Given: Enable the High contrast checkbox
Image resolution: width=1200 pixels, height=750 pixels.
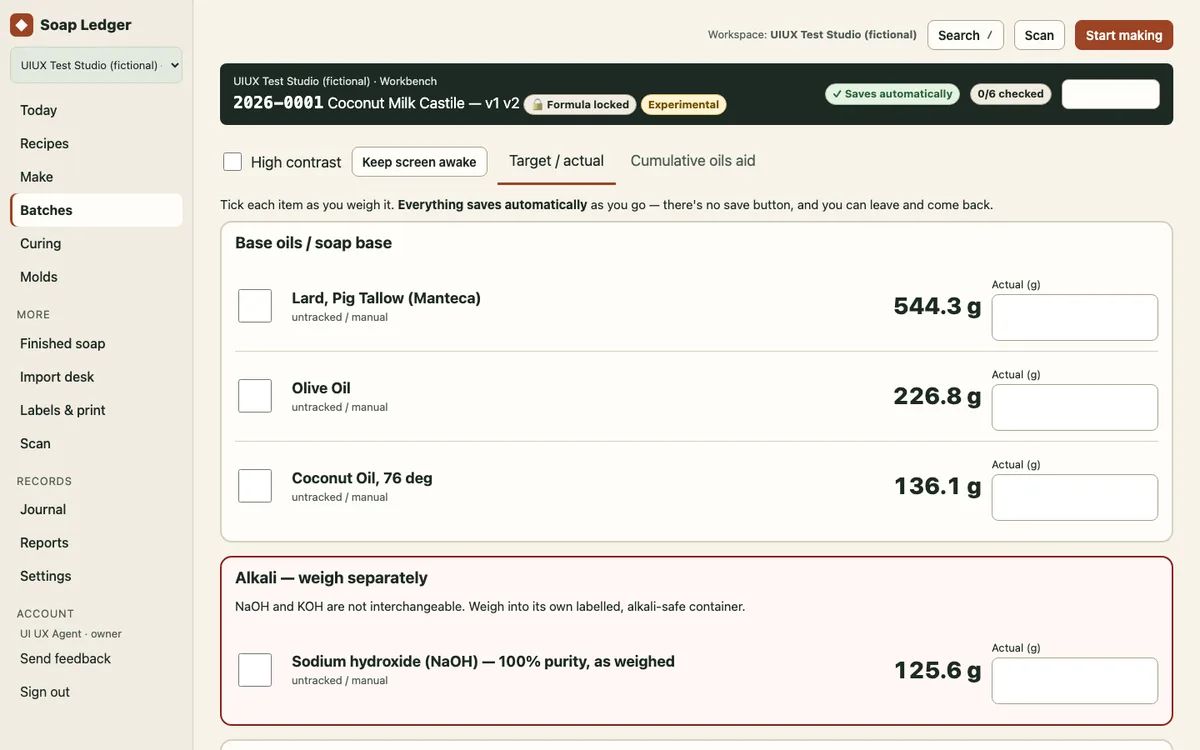Looking at the screenshot, I should click(232, 162).
